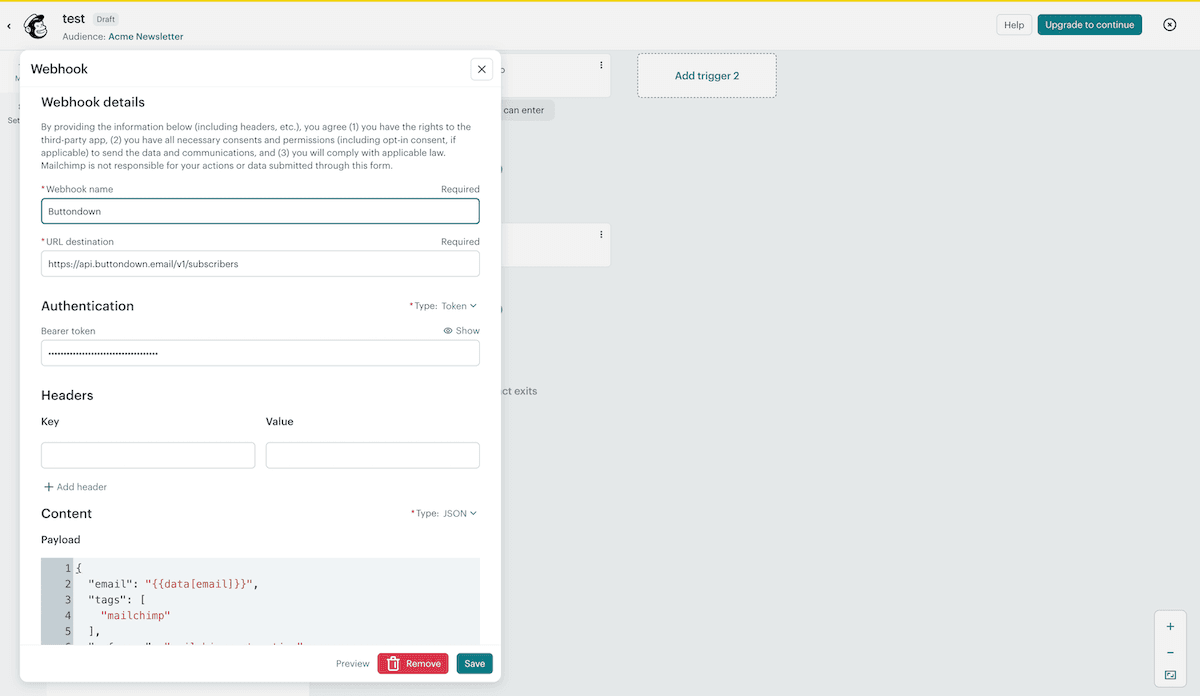1200x696 pixels.
Task: Click Upgrade to continue
Action: [1089, 24]
